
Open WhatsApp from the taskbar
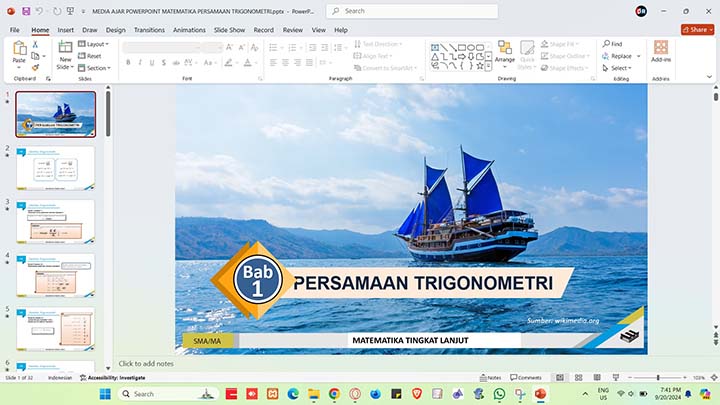(499, 394)
